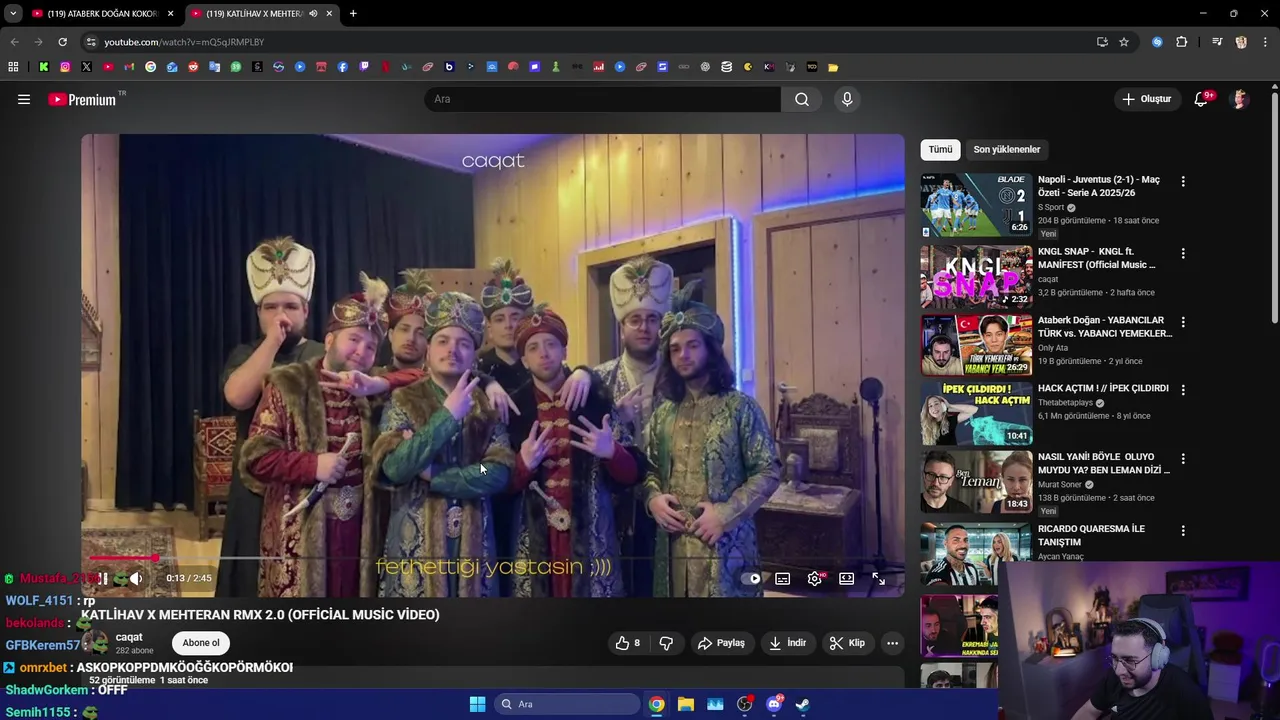Screen dimensions: 1280x720
Task: Click the youtube.com address bar URL
Action: pyautogui.click(x=184, y=42)
